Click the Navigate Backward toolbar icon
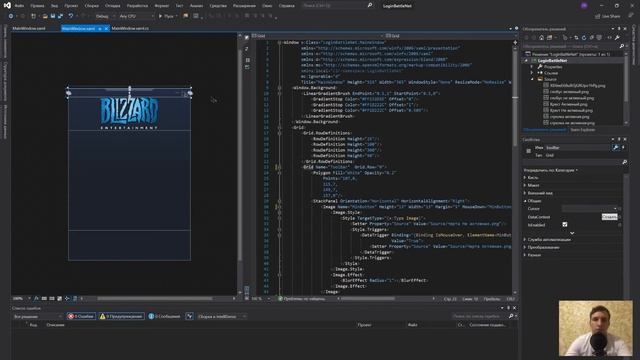 (x=11, y=16)
